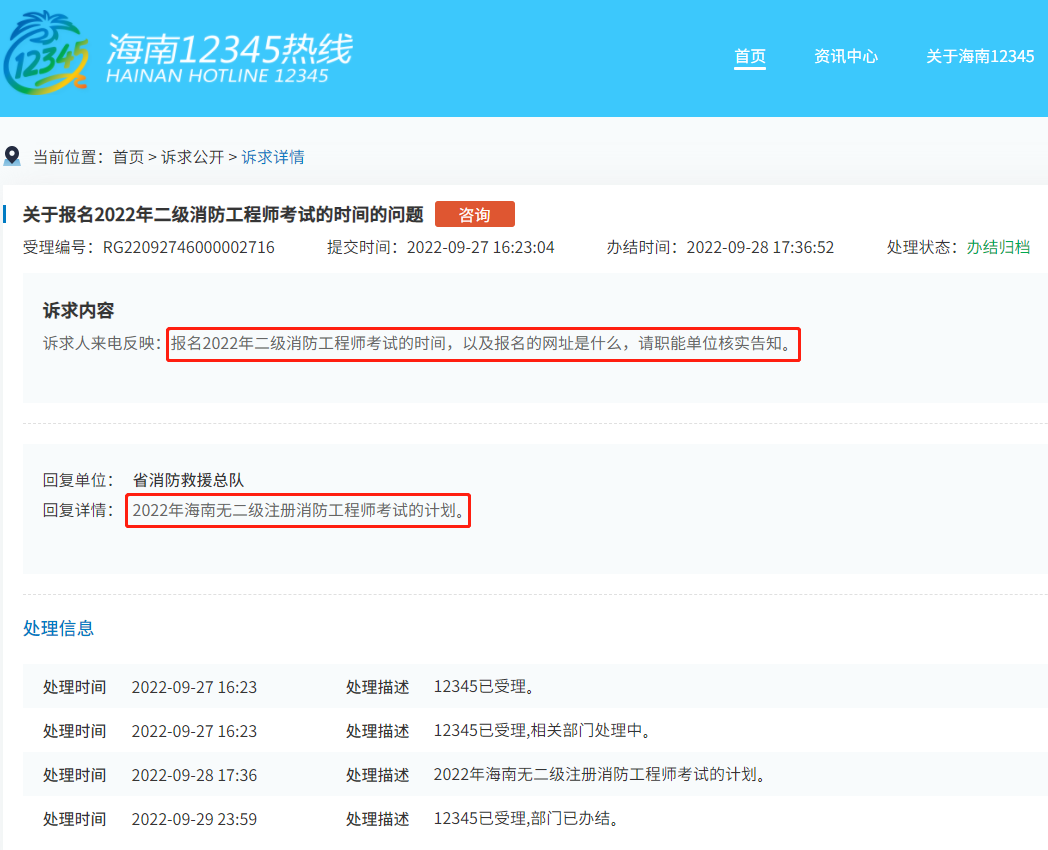Click the 回复详情 reply text about 2022年海南
1048x850 pixels.
pos(298,511)
